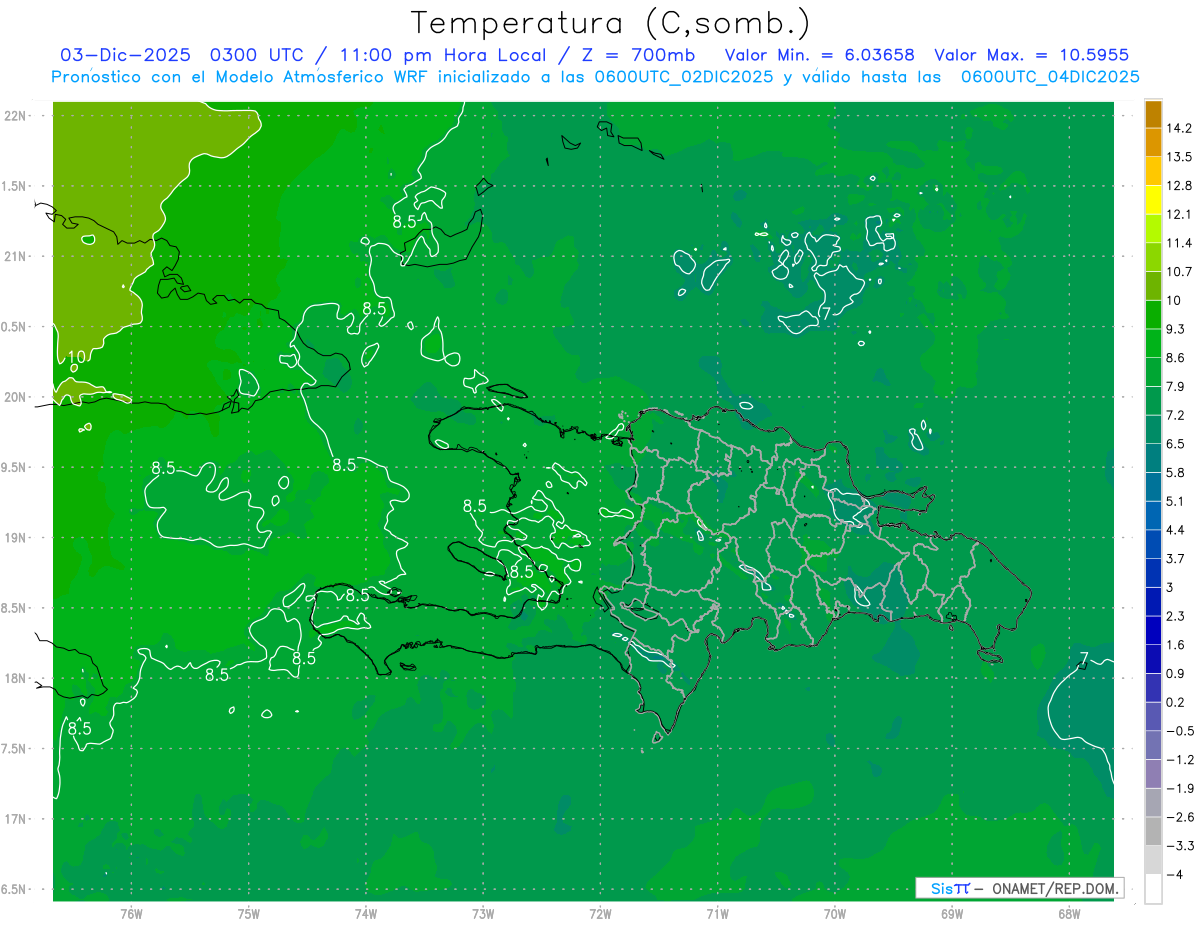The height and width of the screenshot is (927, 1200).
Task: Click the purple swatch between -1.9 and -1.2
Action: coord(1153,774)
